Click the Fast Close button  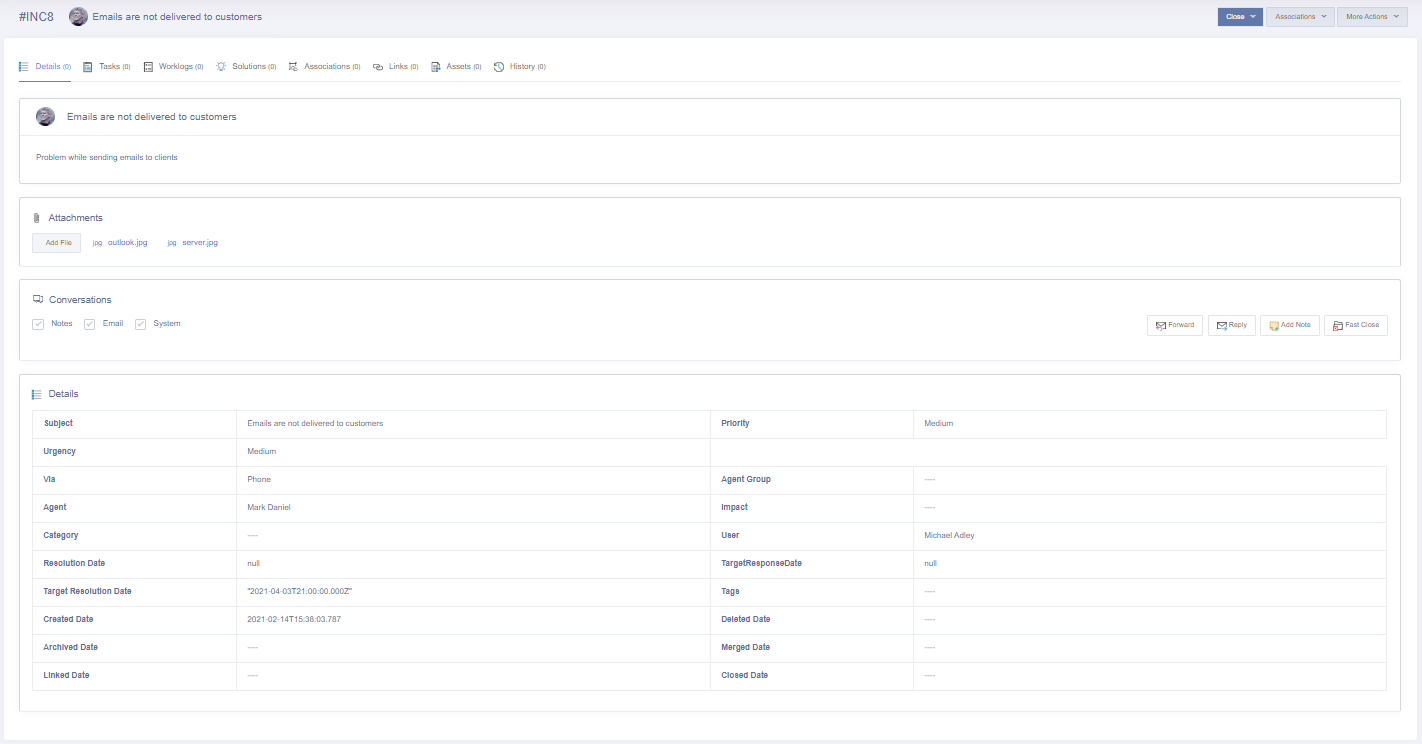point(1356,325)
